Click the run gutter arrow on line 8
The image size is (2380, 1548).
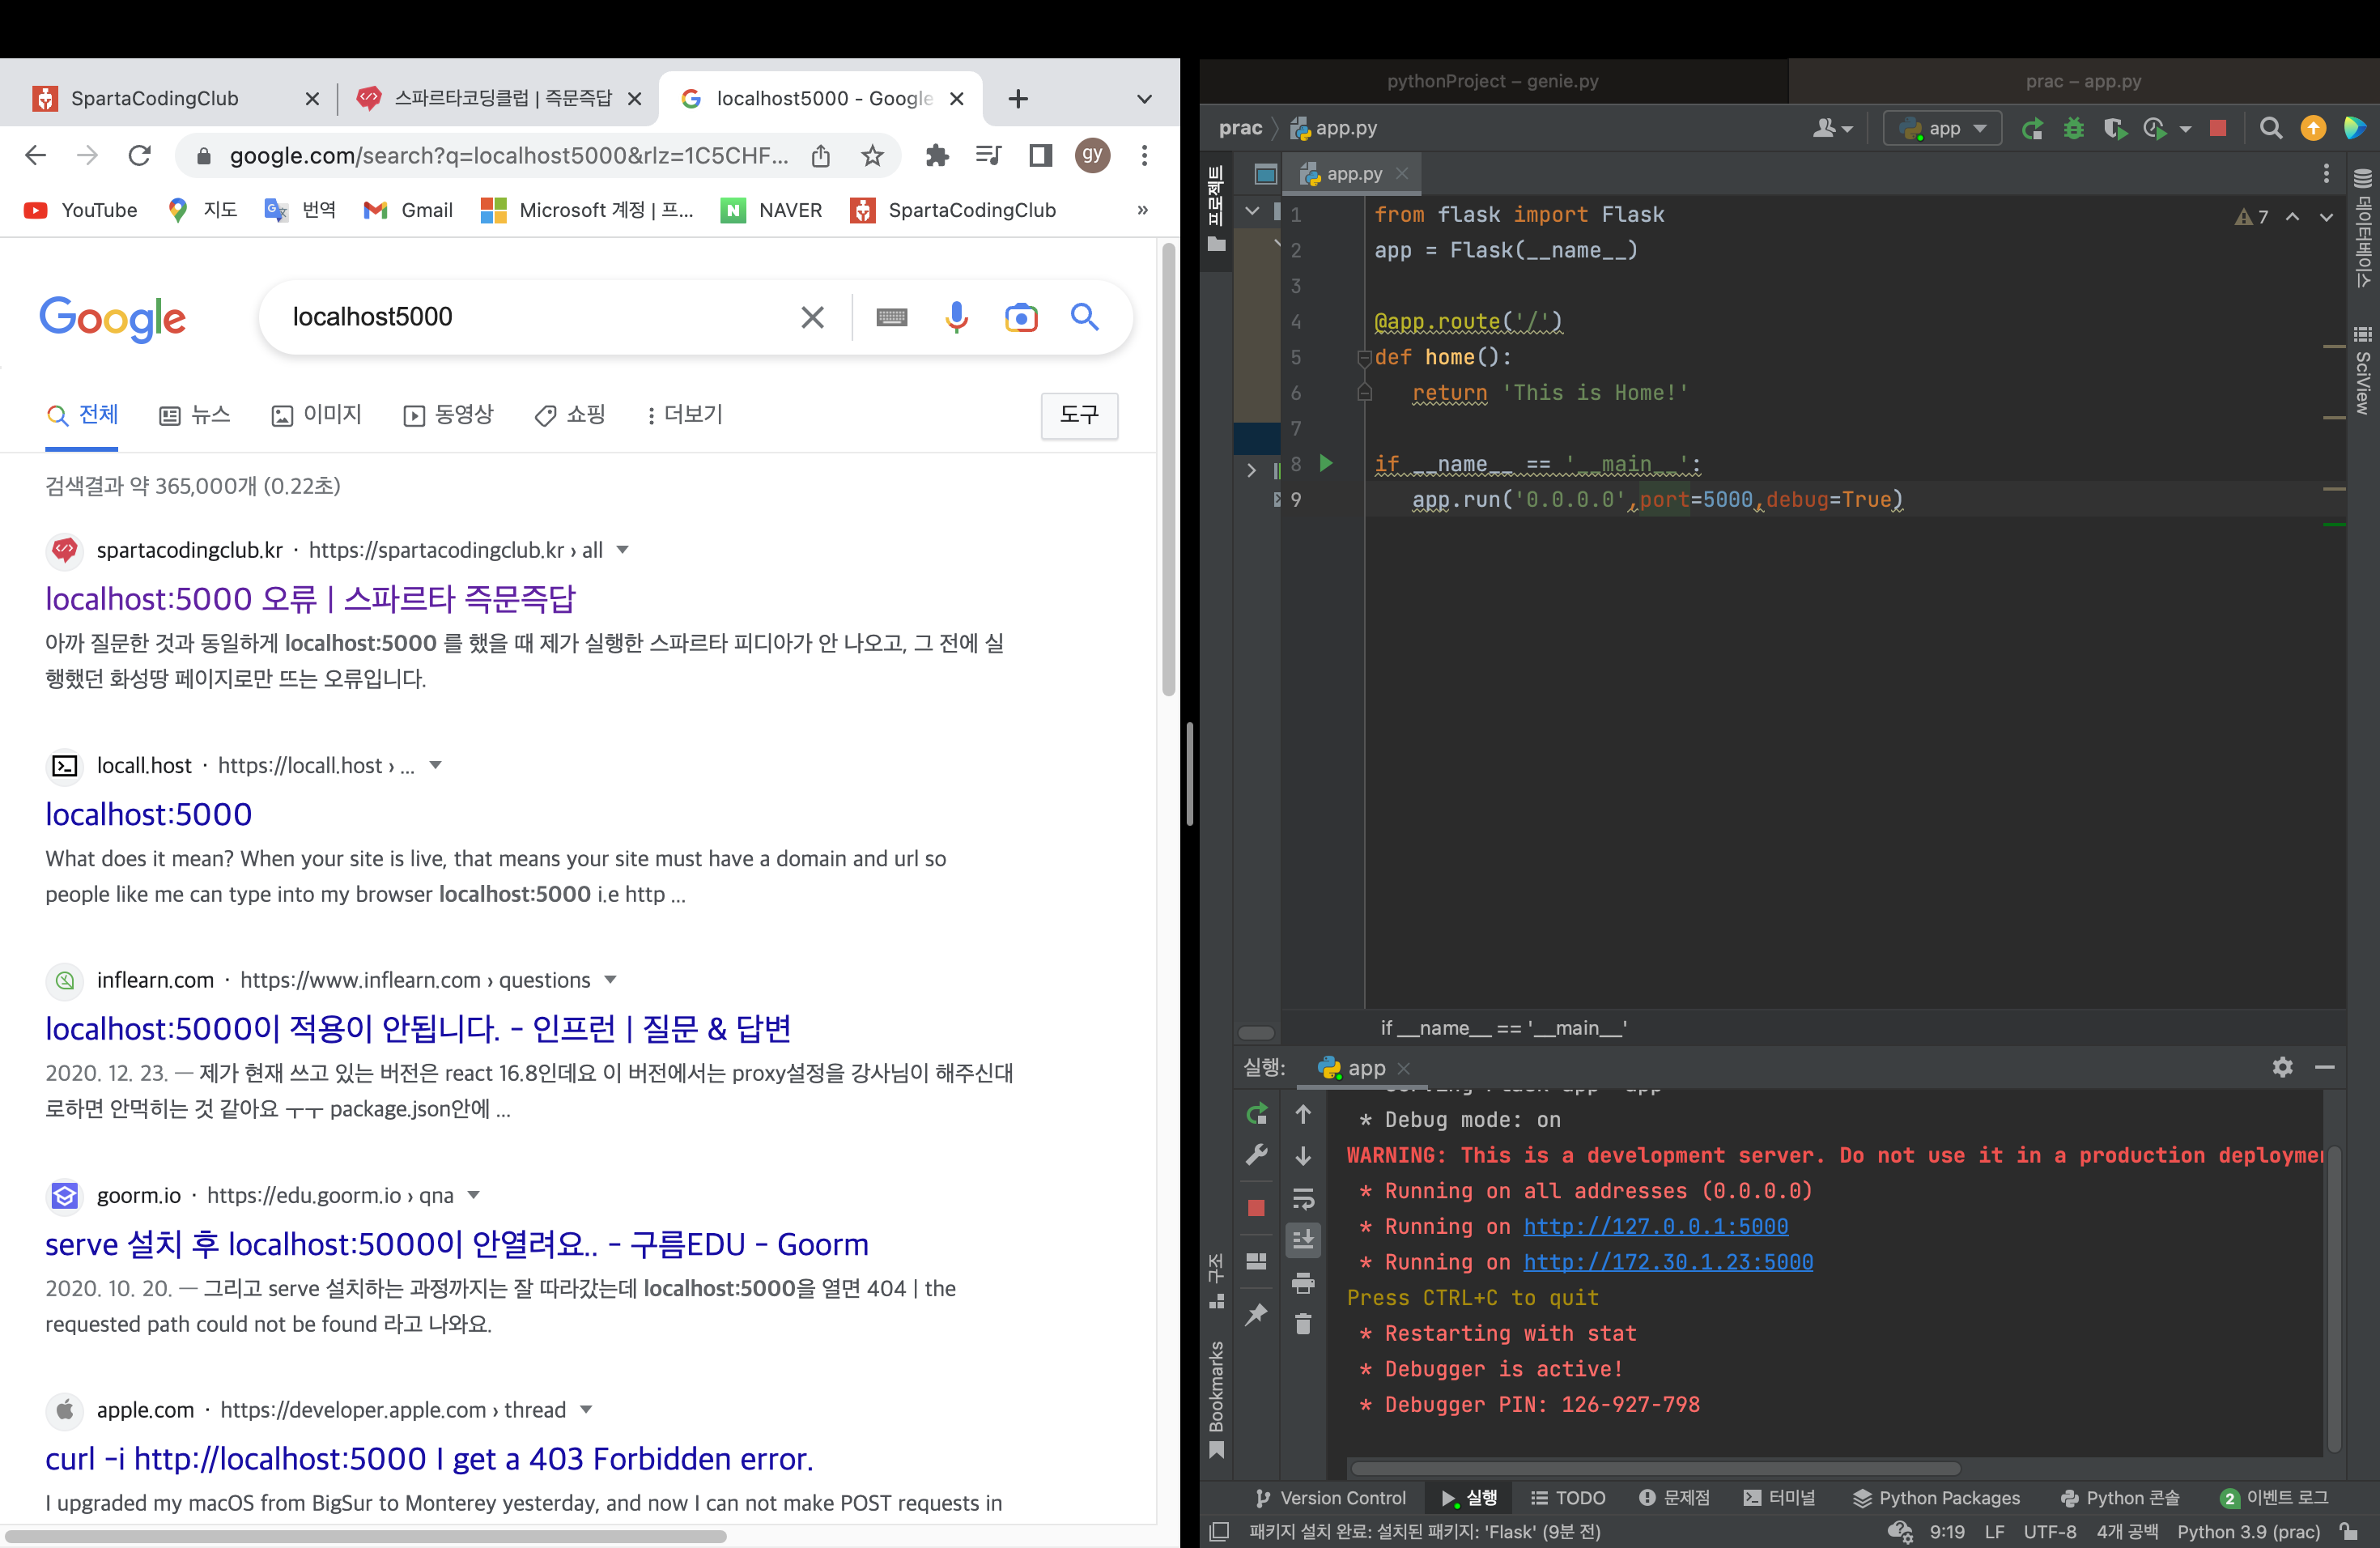[x=1327, y=463]
